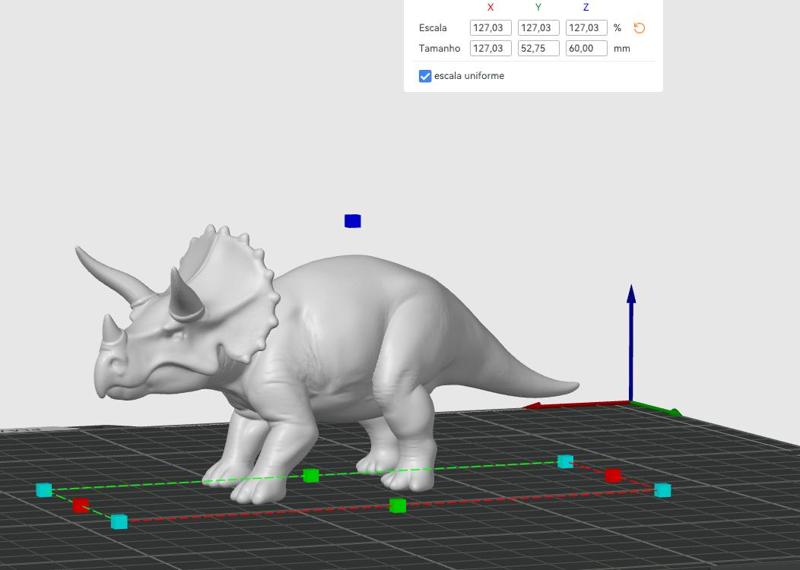The image size is (800, 570).
Task: Edit the Escala Z percentage field
Action: point(586,28)
